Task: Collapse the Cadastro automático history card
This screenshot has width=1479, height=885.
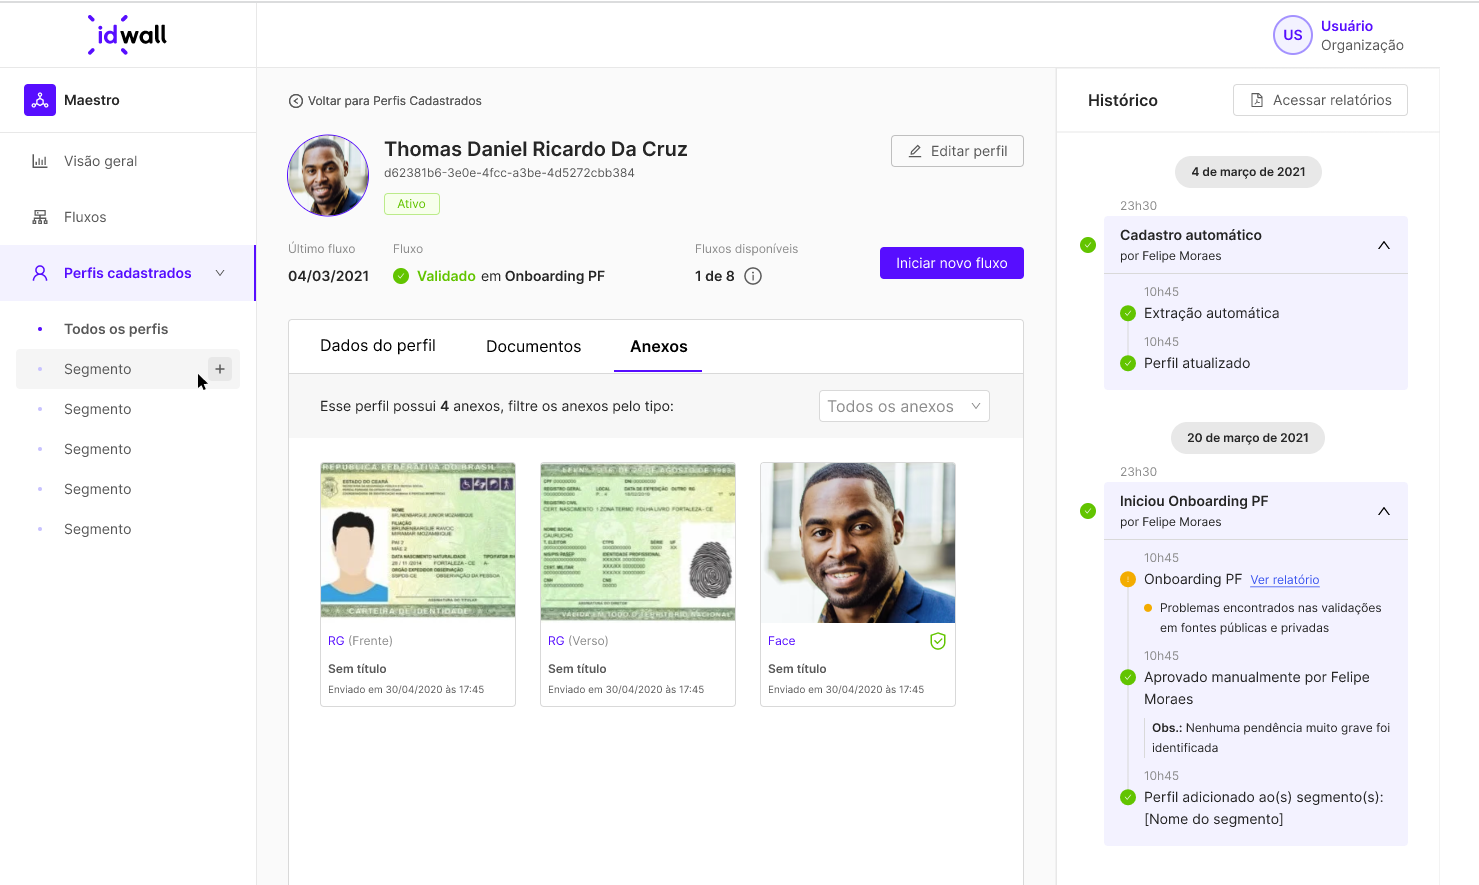Action: coord(1383,244)
